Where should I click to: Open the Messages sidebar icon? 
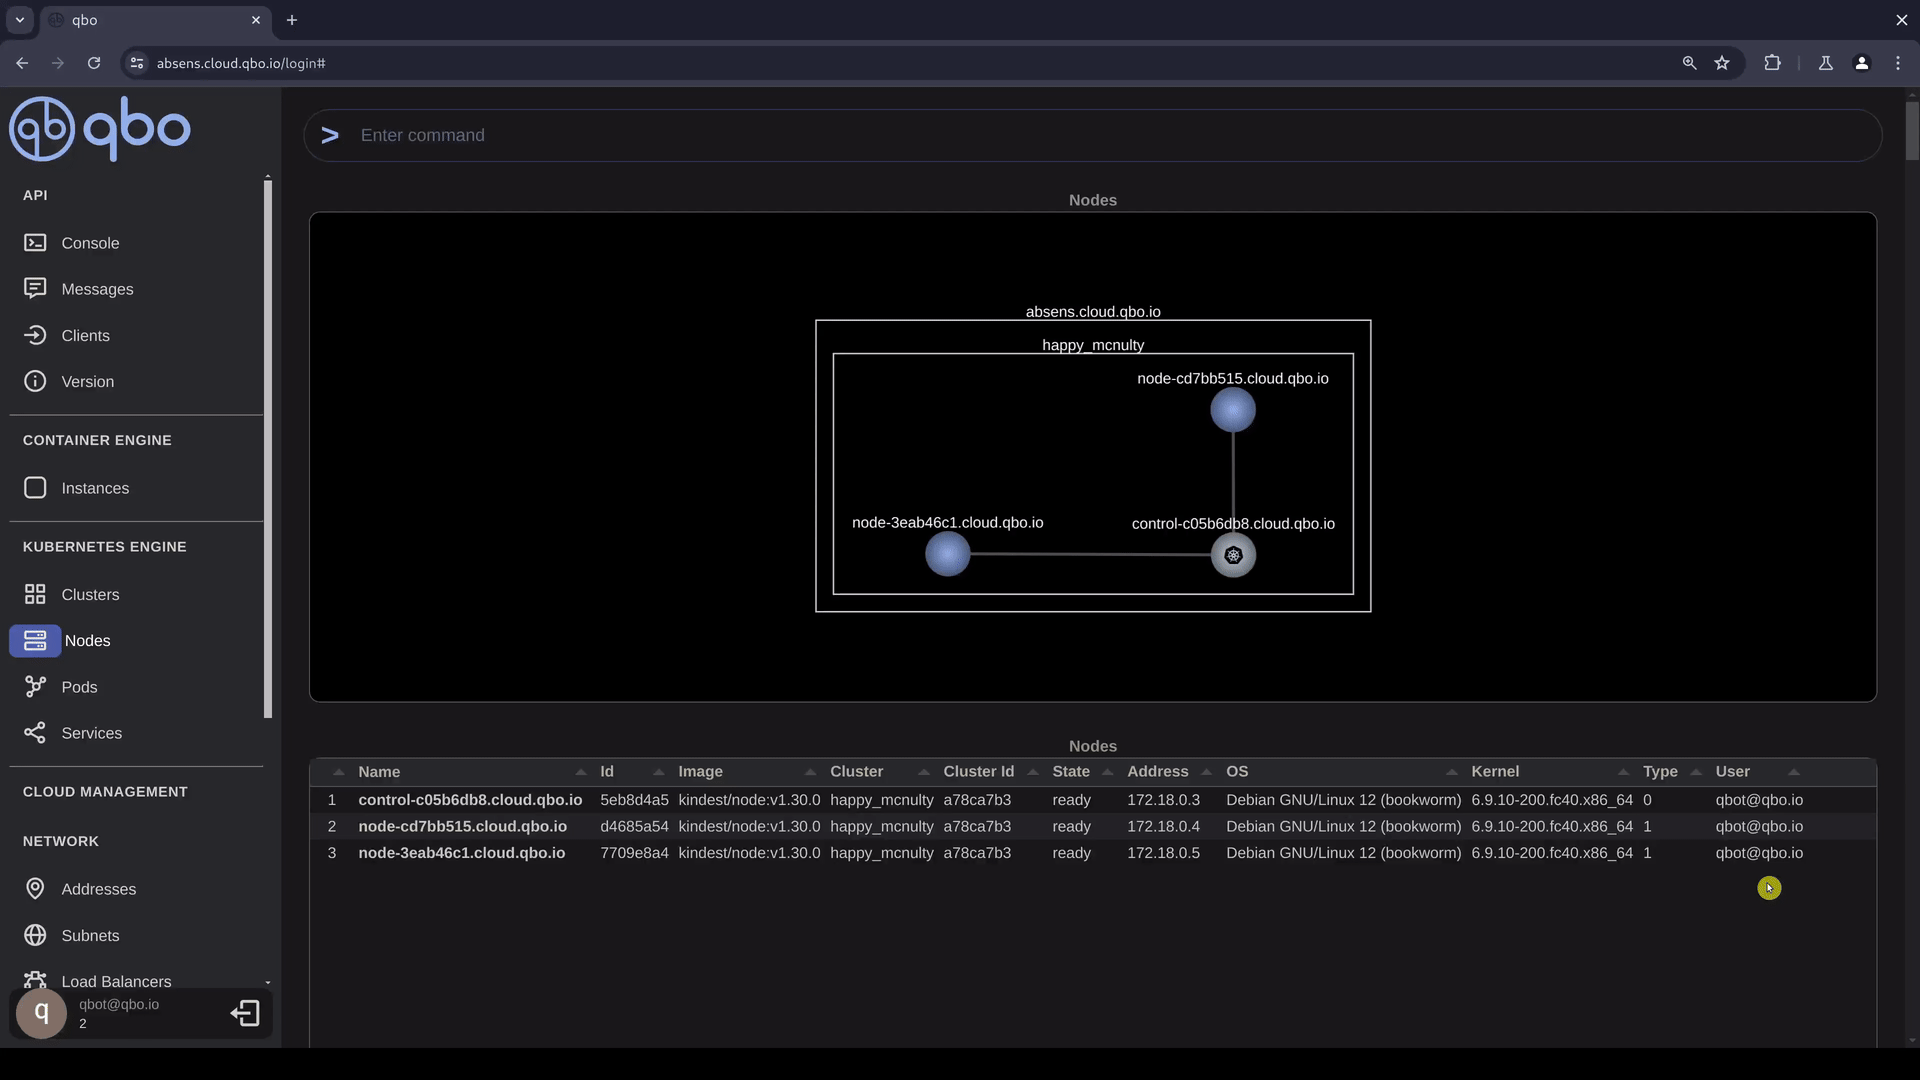coord(35,289)
